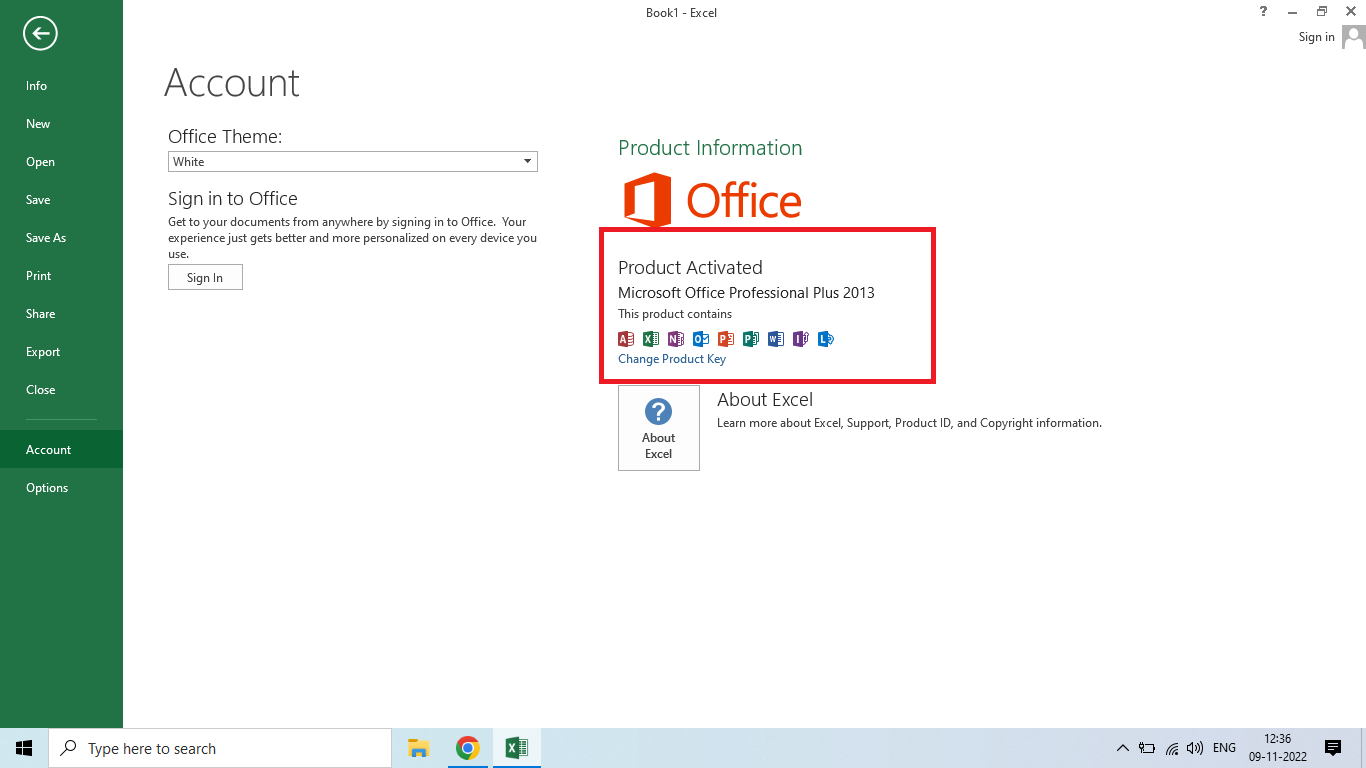Click the volume speaker icon

click(1195, 748)
